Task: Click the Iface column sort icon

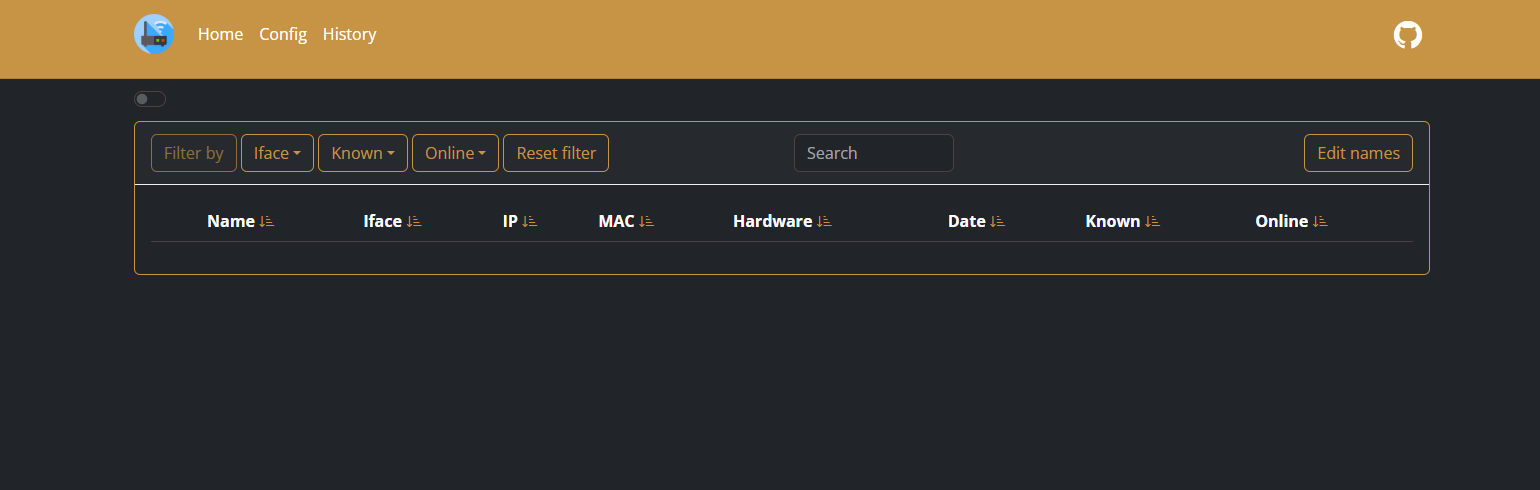Action: coord(414,222)
